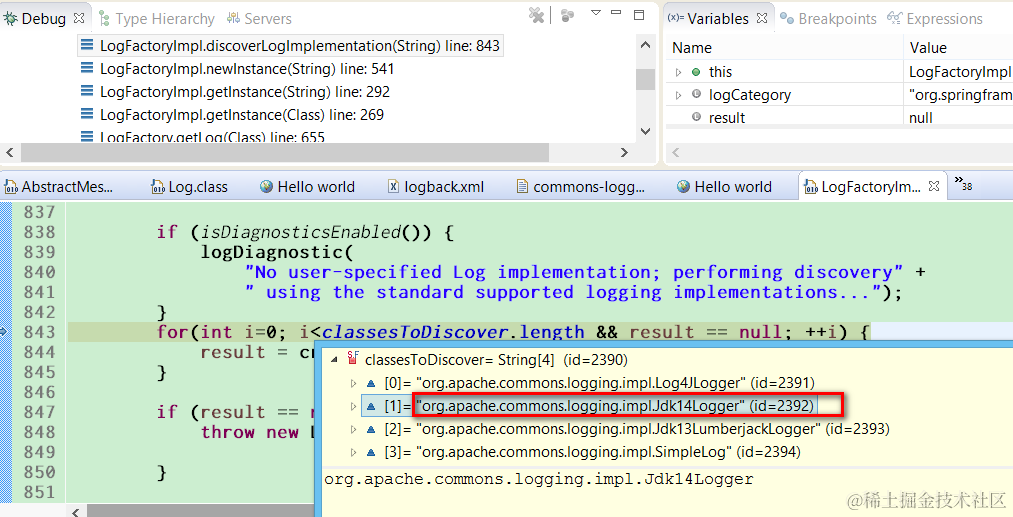Expand the 'this' variable node
The width and height of the screenshot is (1013, 517).
[678, 72]
